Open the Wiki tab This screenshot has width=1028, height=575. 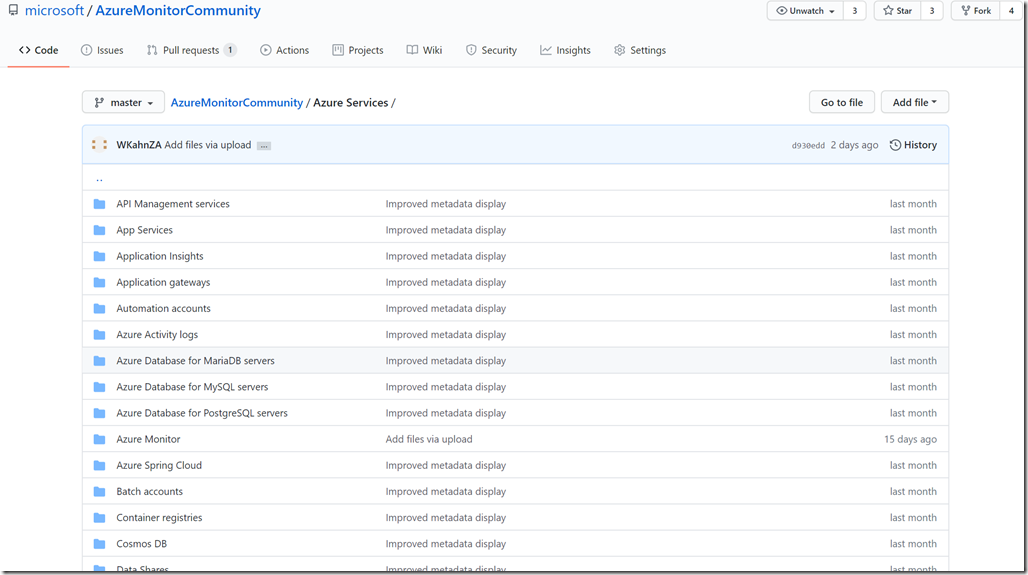click(424, 50)
